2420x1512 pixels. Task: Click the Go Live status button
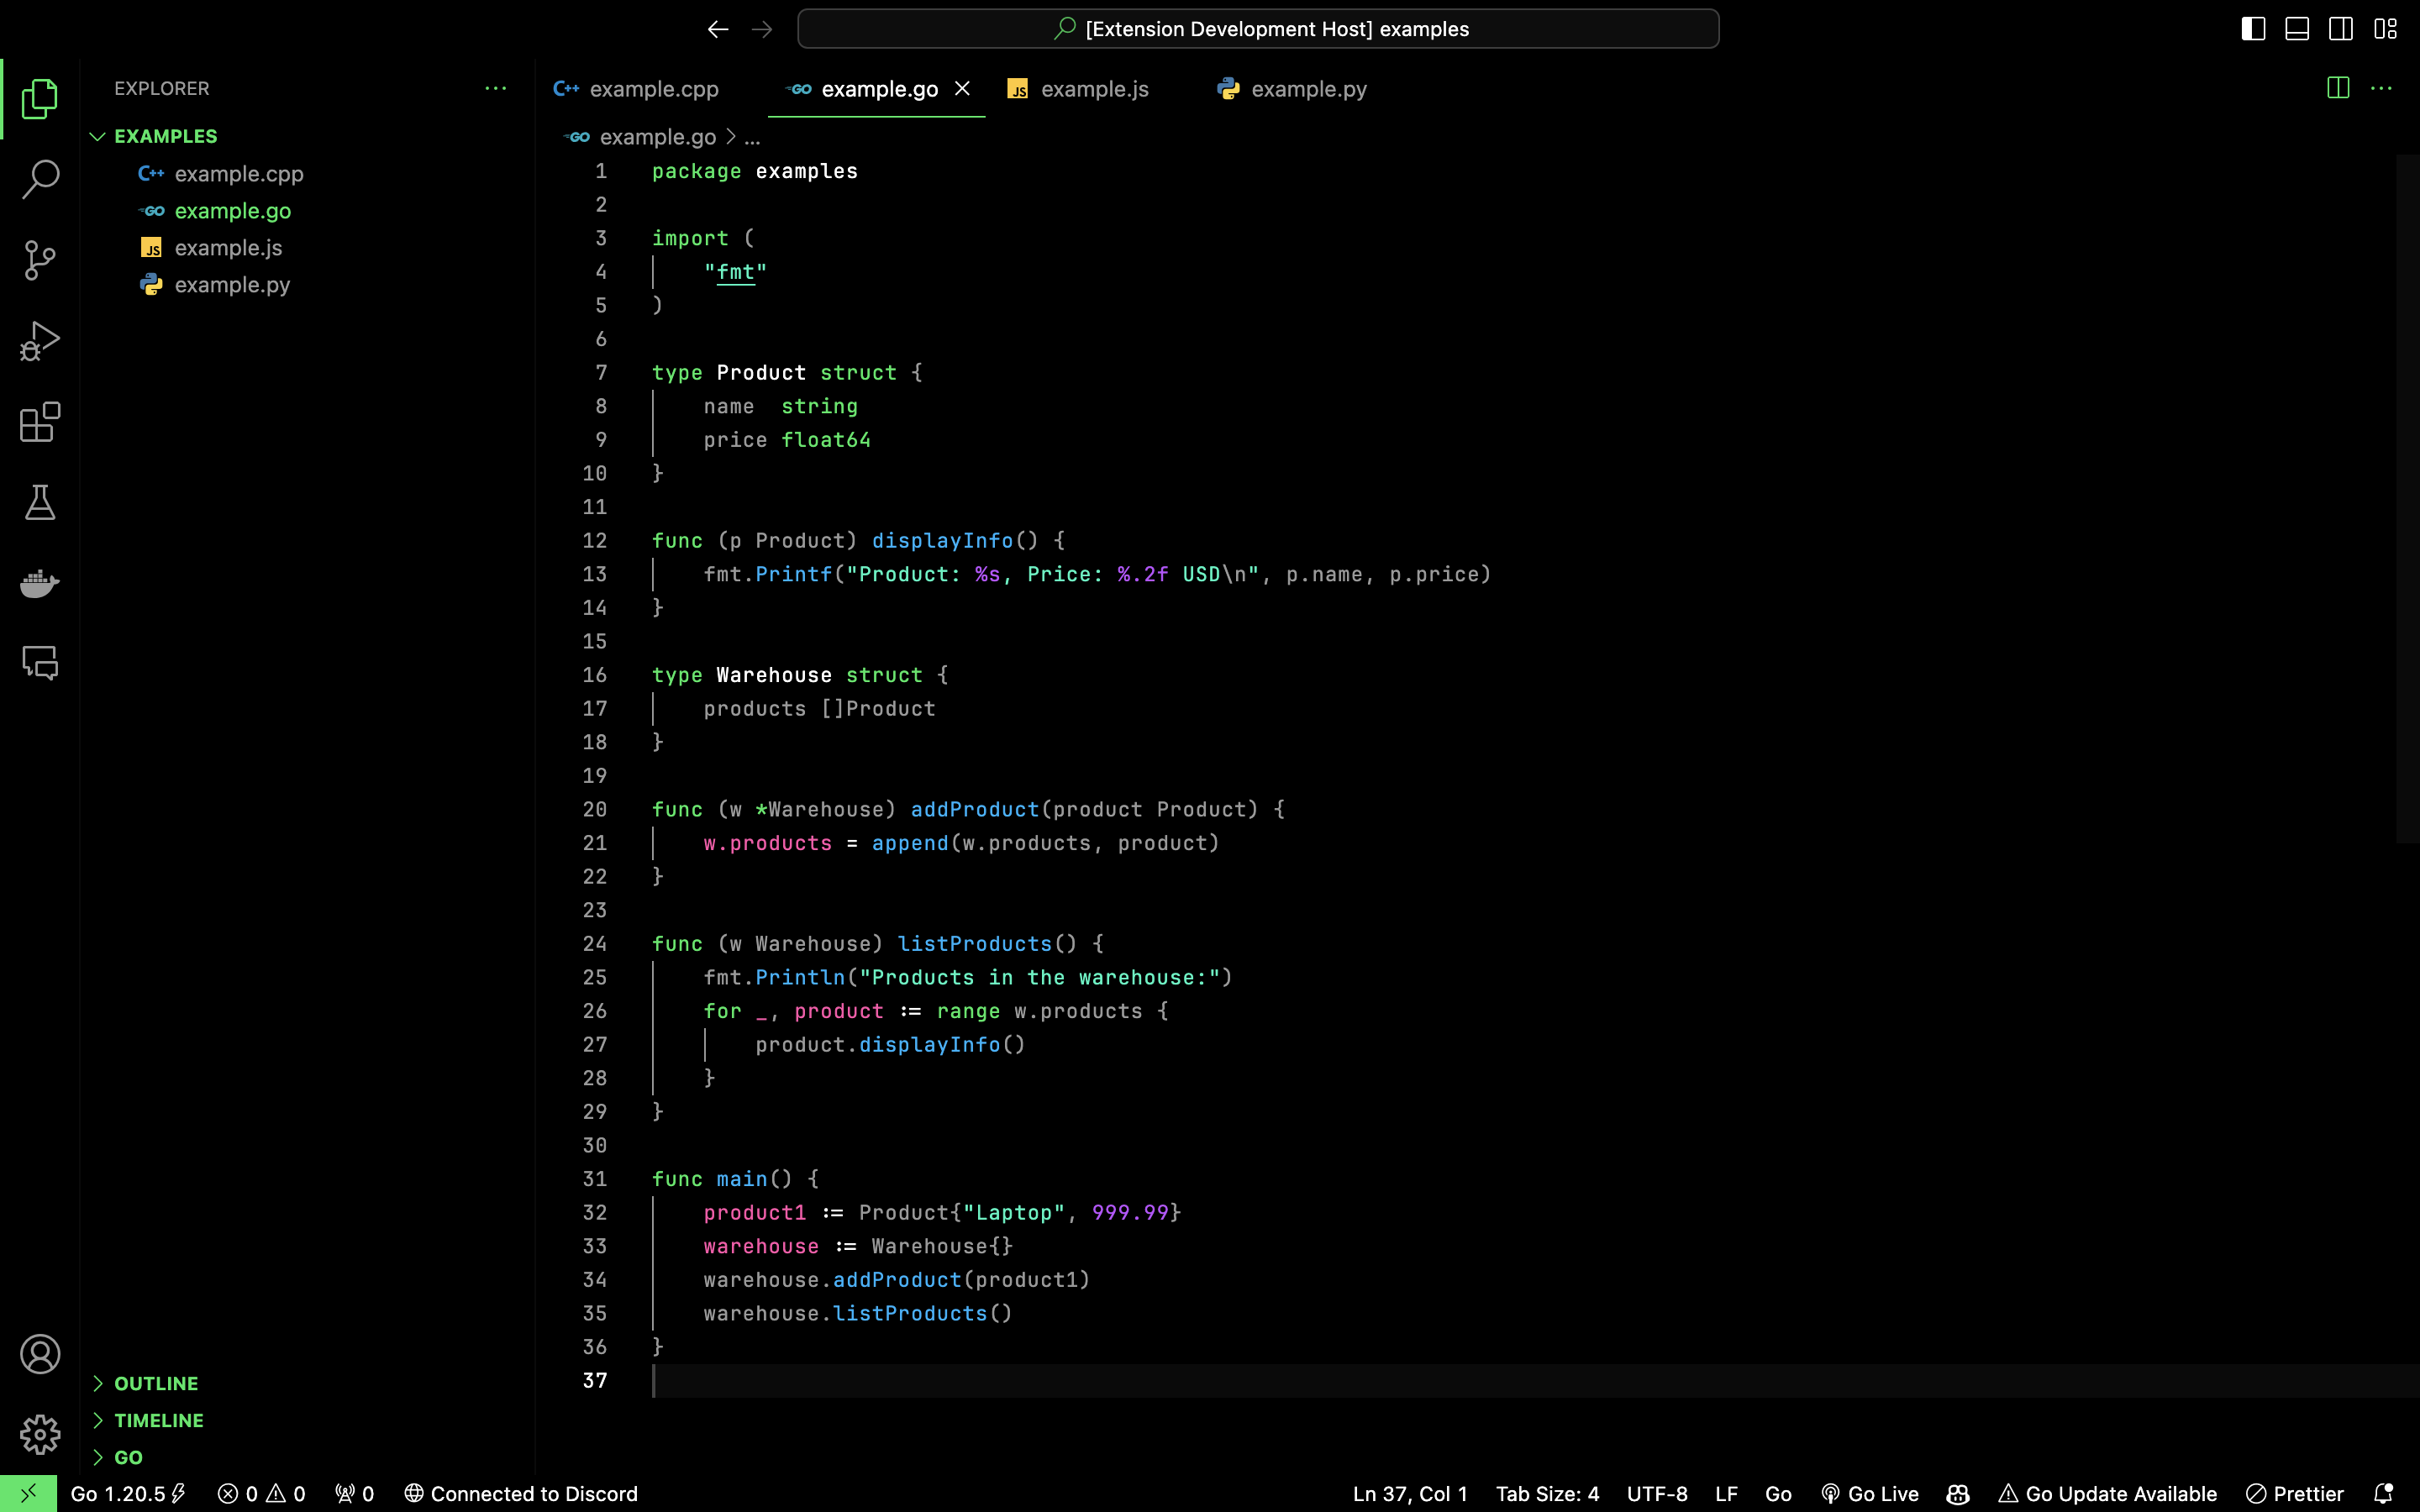coord(1870,1494)
